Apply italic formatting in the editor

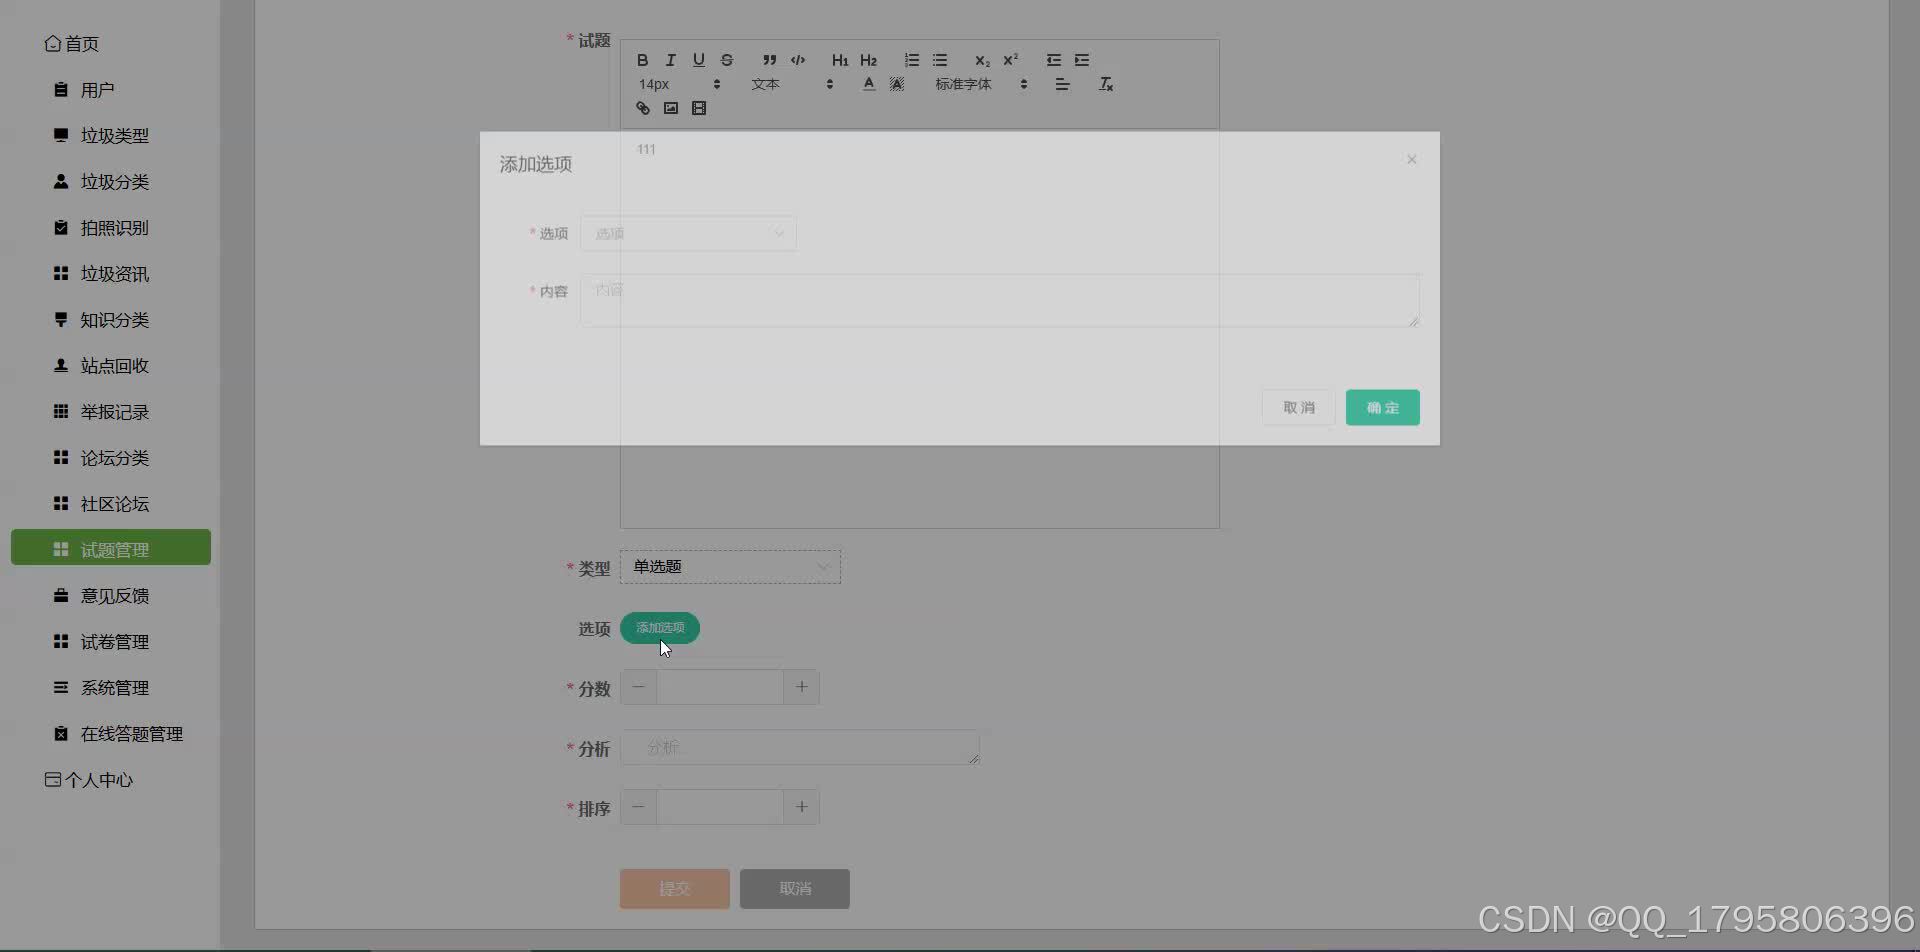(671, 60)
